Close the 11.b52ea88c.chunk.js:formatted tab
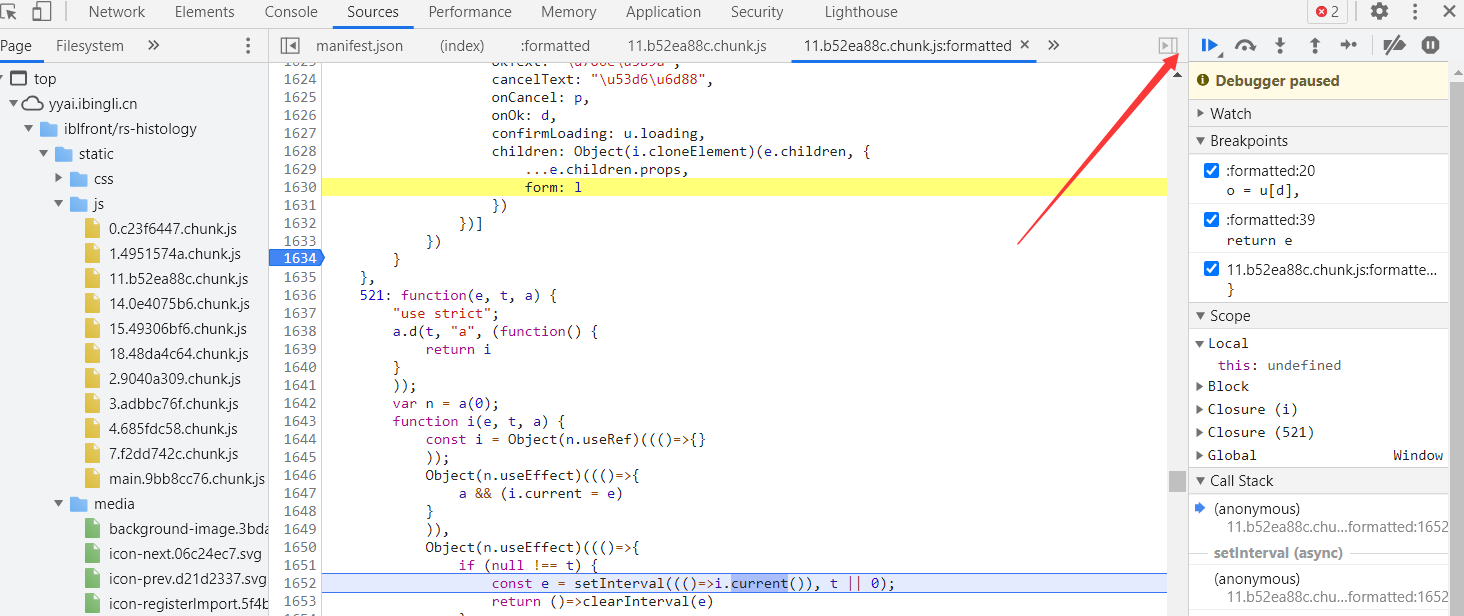1464x616 pixels. 1025,46
